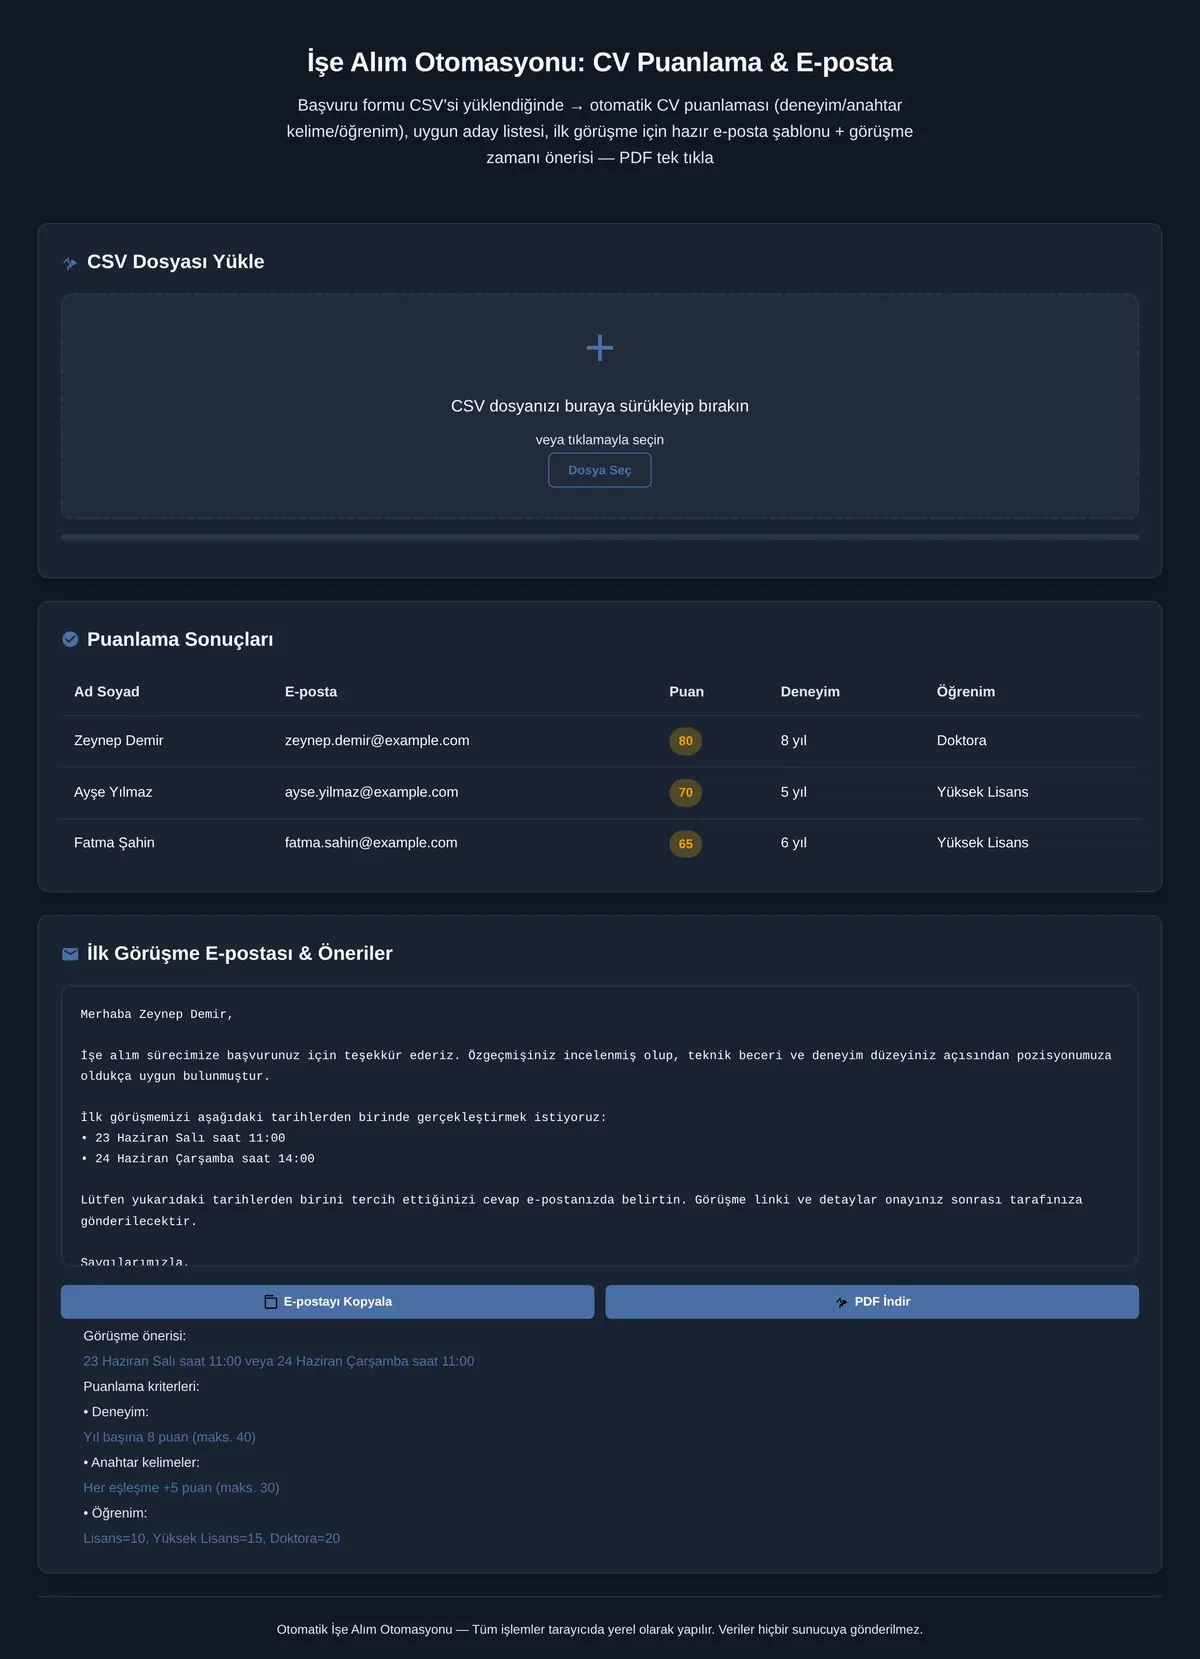Click the clipboard icon in E-postayı Kopyala button
Screen dimensions: 1200x1659
pos(270,1302)
